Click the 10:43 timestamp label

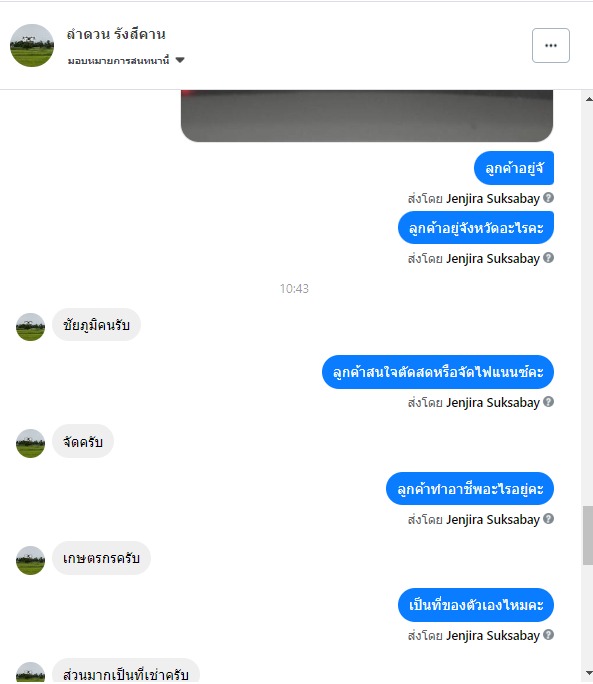[x=294, y=288]
